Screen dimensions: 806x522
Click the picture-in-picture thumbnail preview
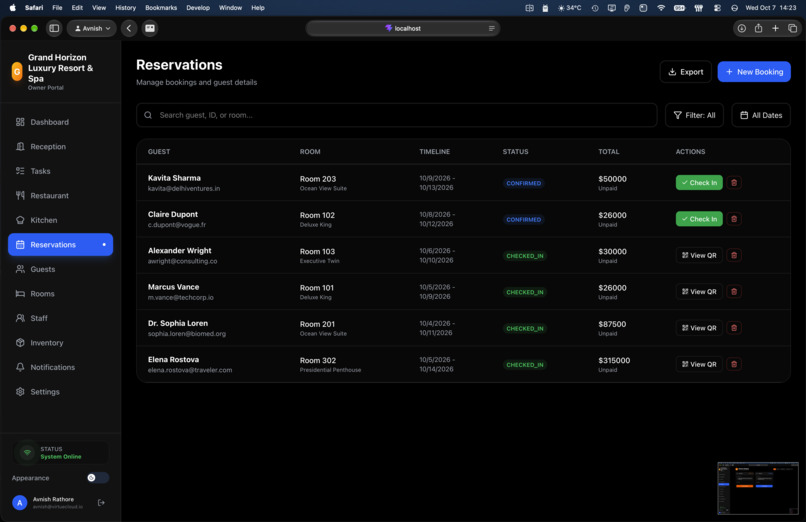pos(758,488)
